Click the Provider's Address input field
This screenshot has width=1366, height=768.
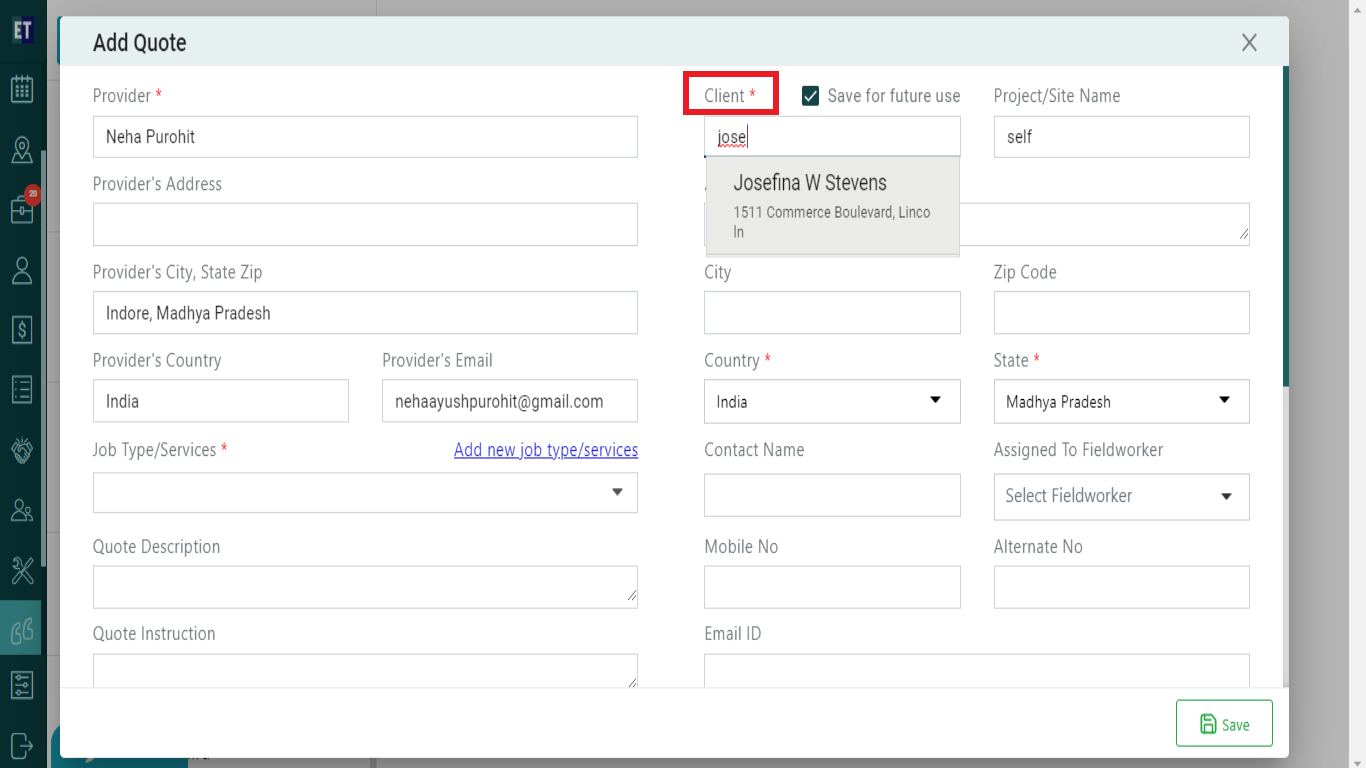click(x=365, y=224)
